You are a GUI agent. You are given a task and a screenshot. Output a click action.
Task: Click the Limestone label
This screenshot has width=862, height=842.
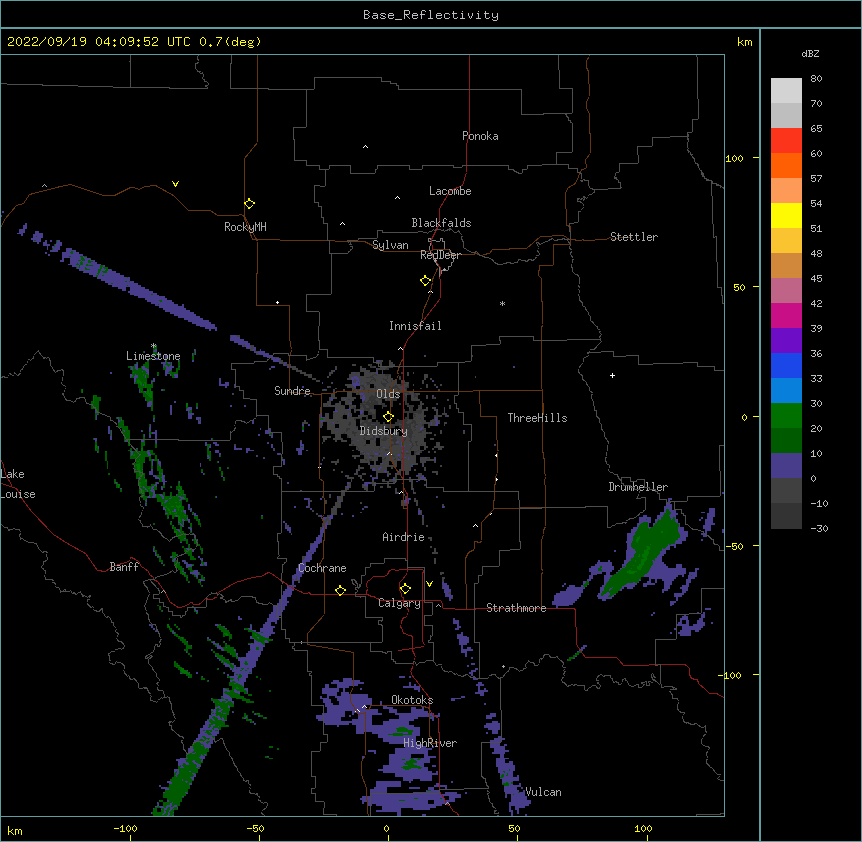tap(153, 356)
